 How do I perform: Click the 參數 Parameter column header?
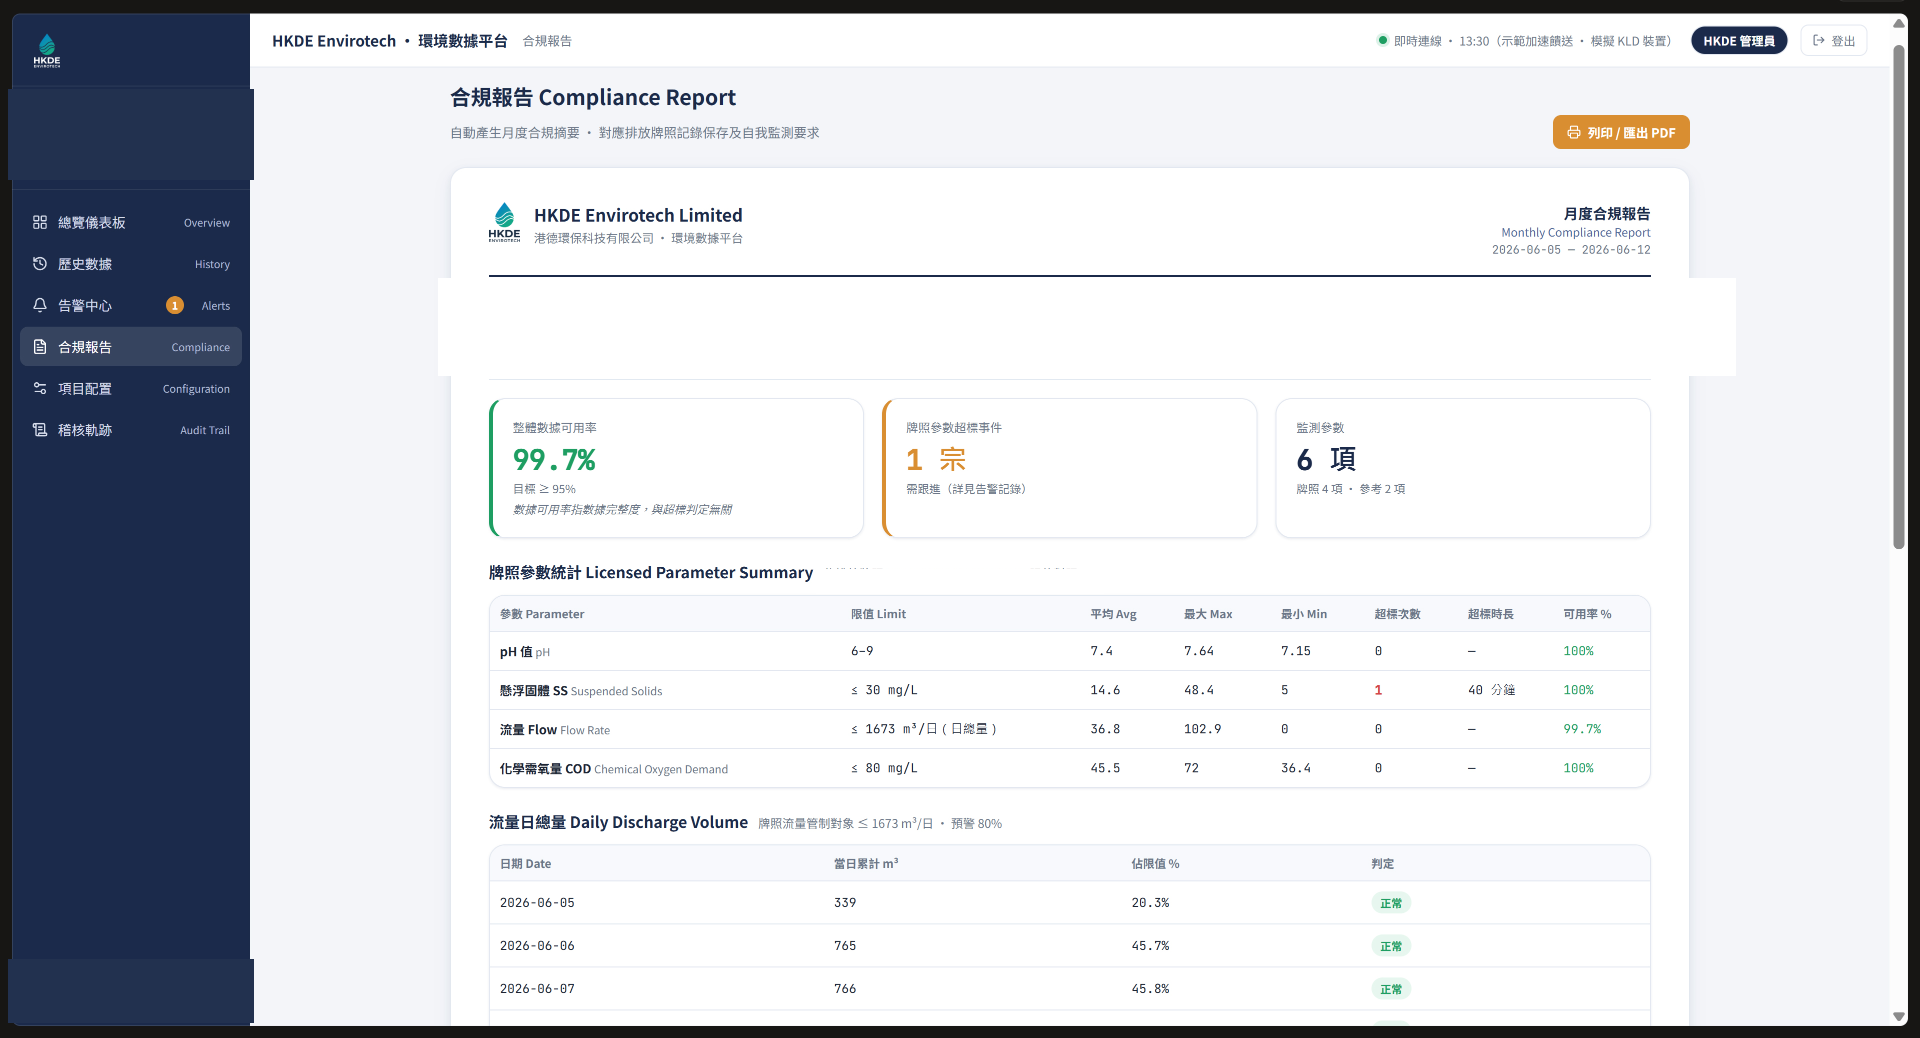point(542,614)
